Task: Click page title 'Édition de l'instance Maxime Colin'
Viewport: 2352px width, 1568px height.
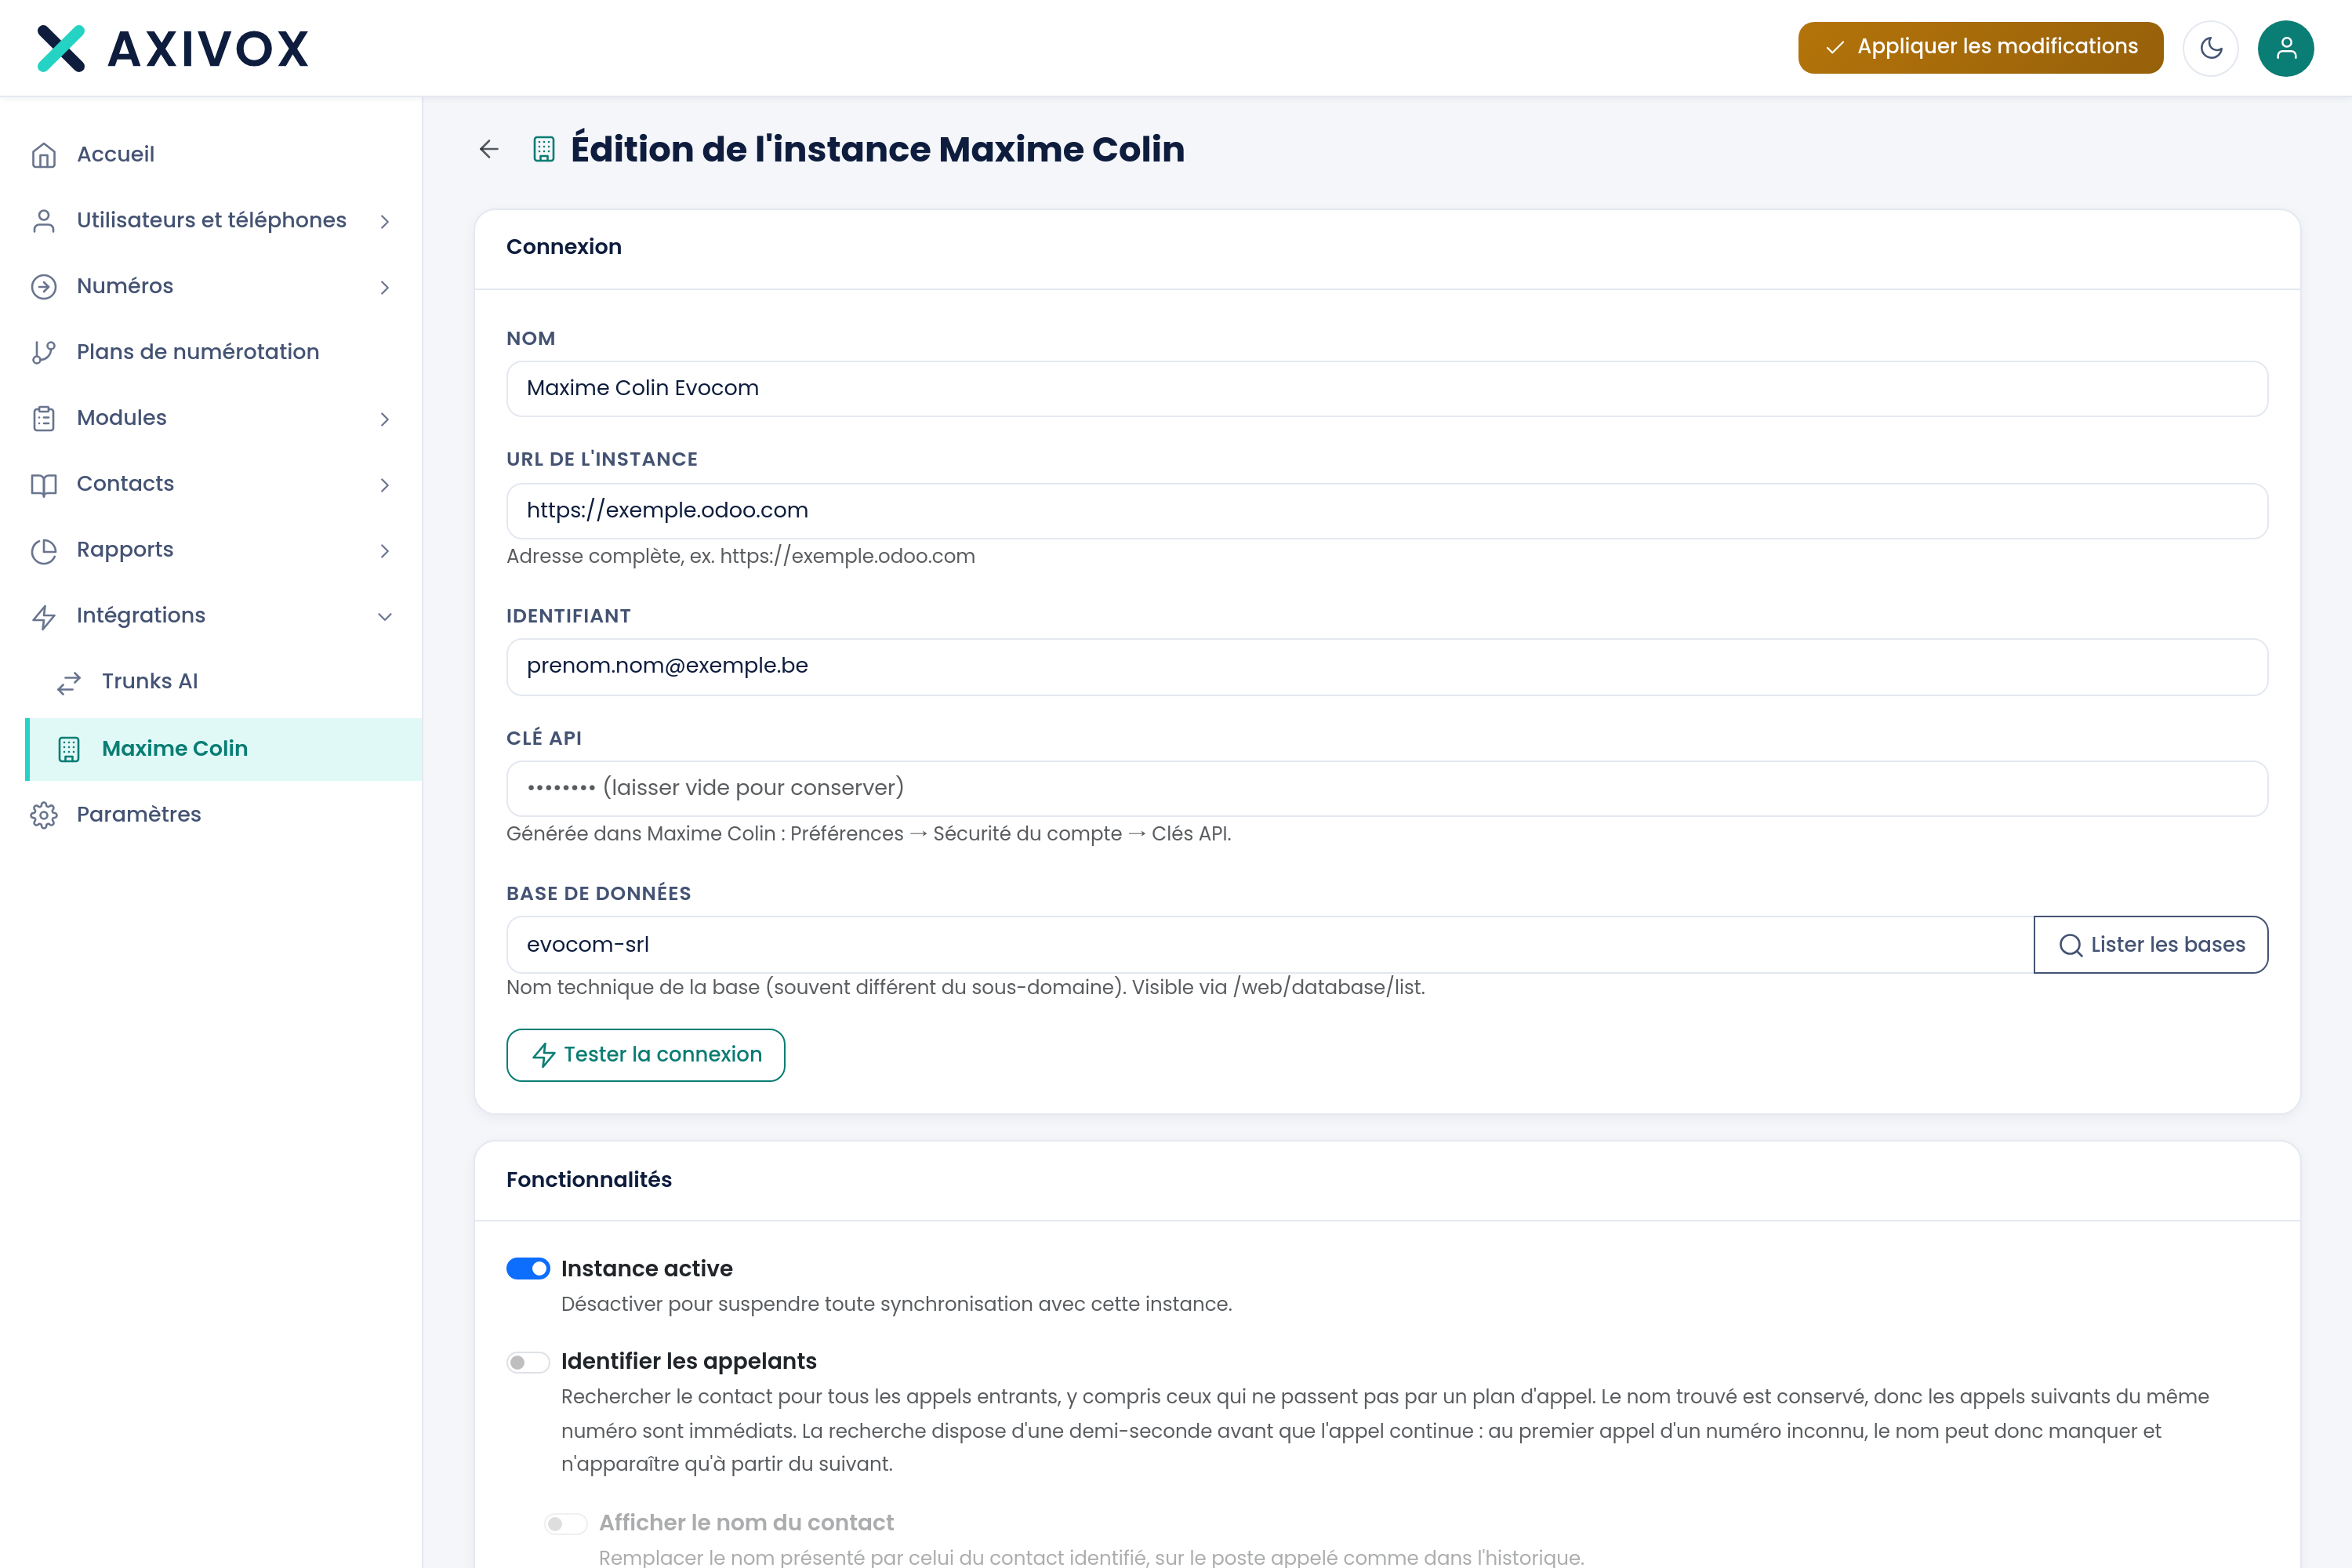Action: click(x=877, y=149)
